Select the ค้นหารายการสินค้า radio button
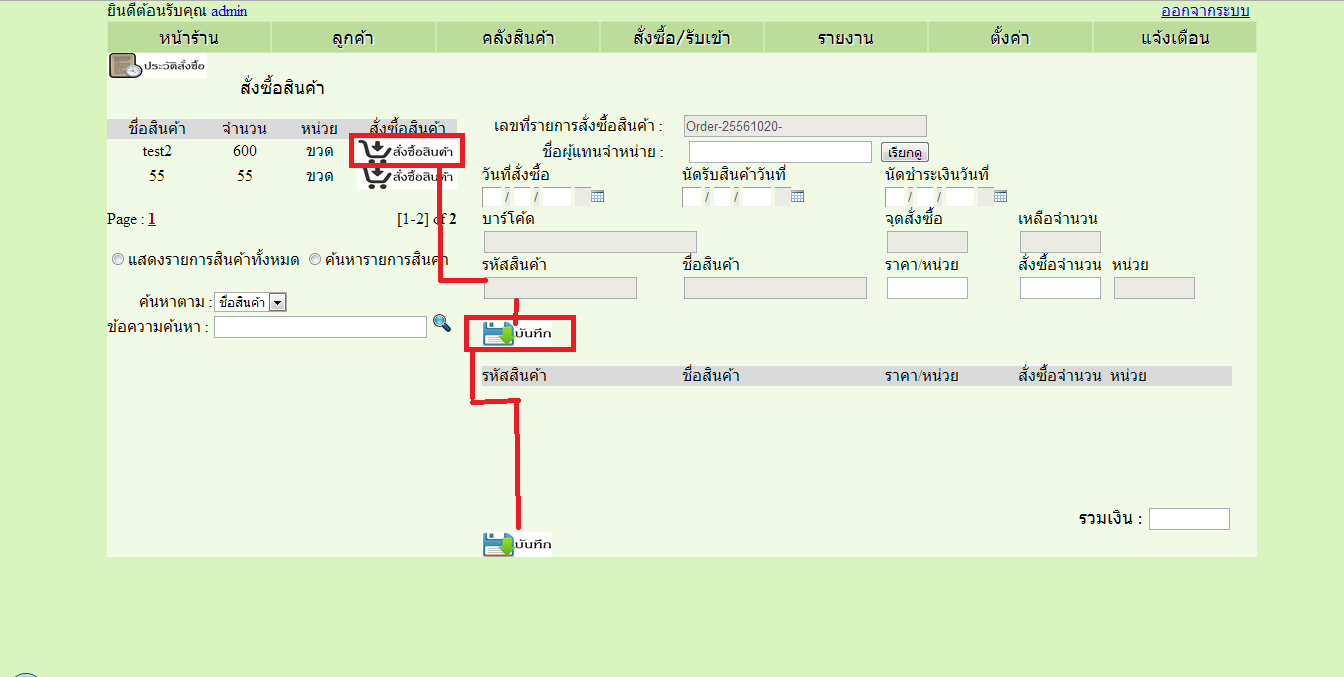Image resolution: width=1344 pixels, height=677 pixels. click(x=315, y=259)
